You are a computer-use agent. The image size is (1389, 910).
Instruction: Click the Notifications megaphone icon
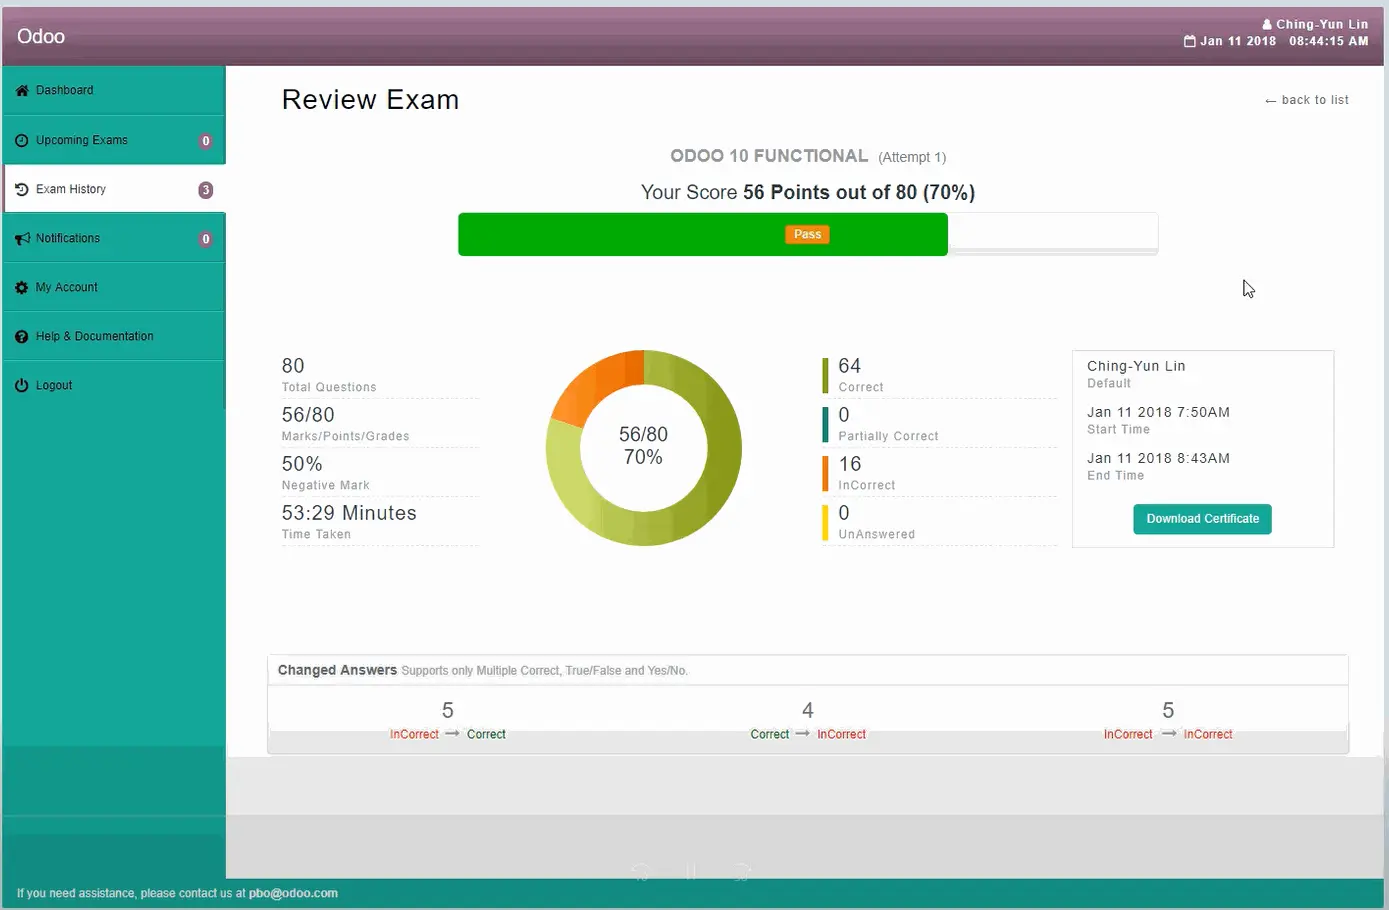[x=22, y=239]
